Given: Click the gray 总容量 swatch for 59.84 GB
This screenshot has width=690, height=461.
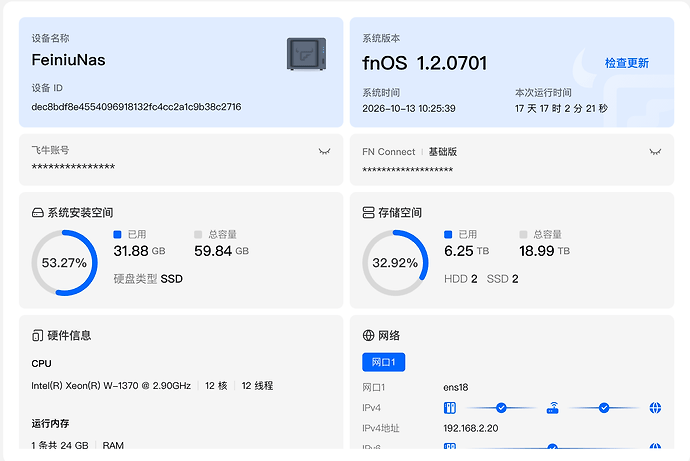Looking at the screenshot, I should click(198, 234).
